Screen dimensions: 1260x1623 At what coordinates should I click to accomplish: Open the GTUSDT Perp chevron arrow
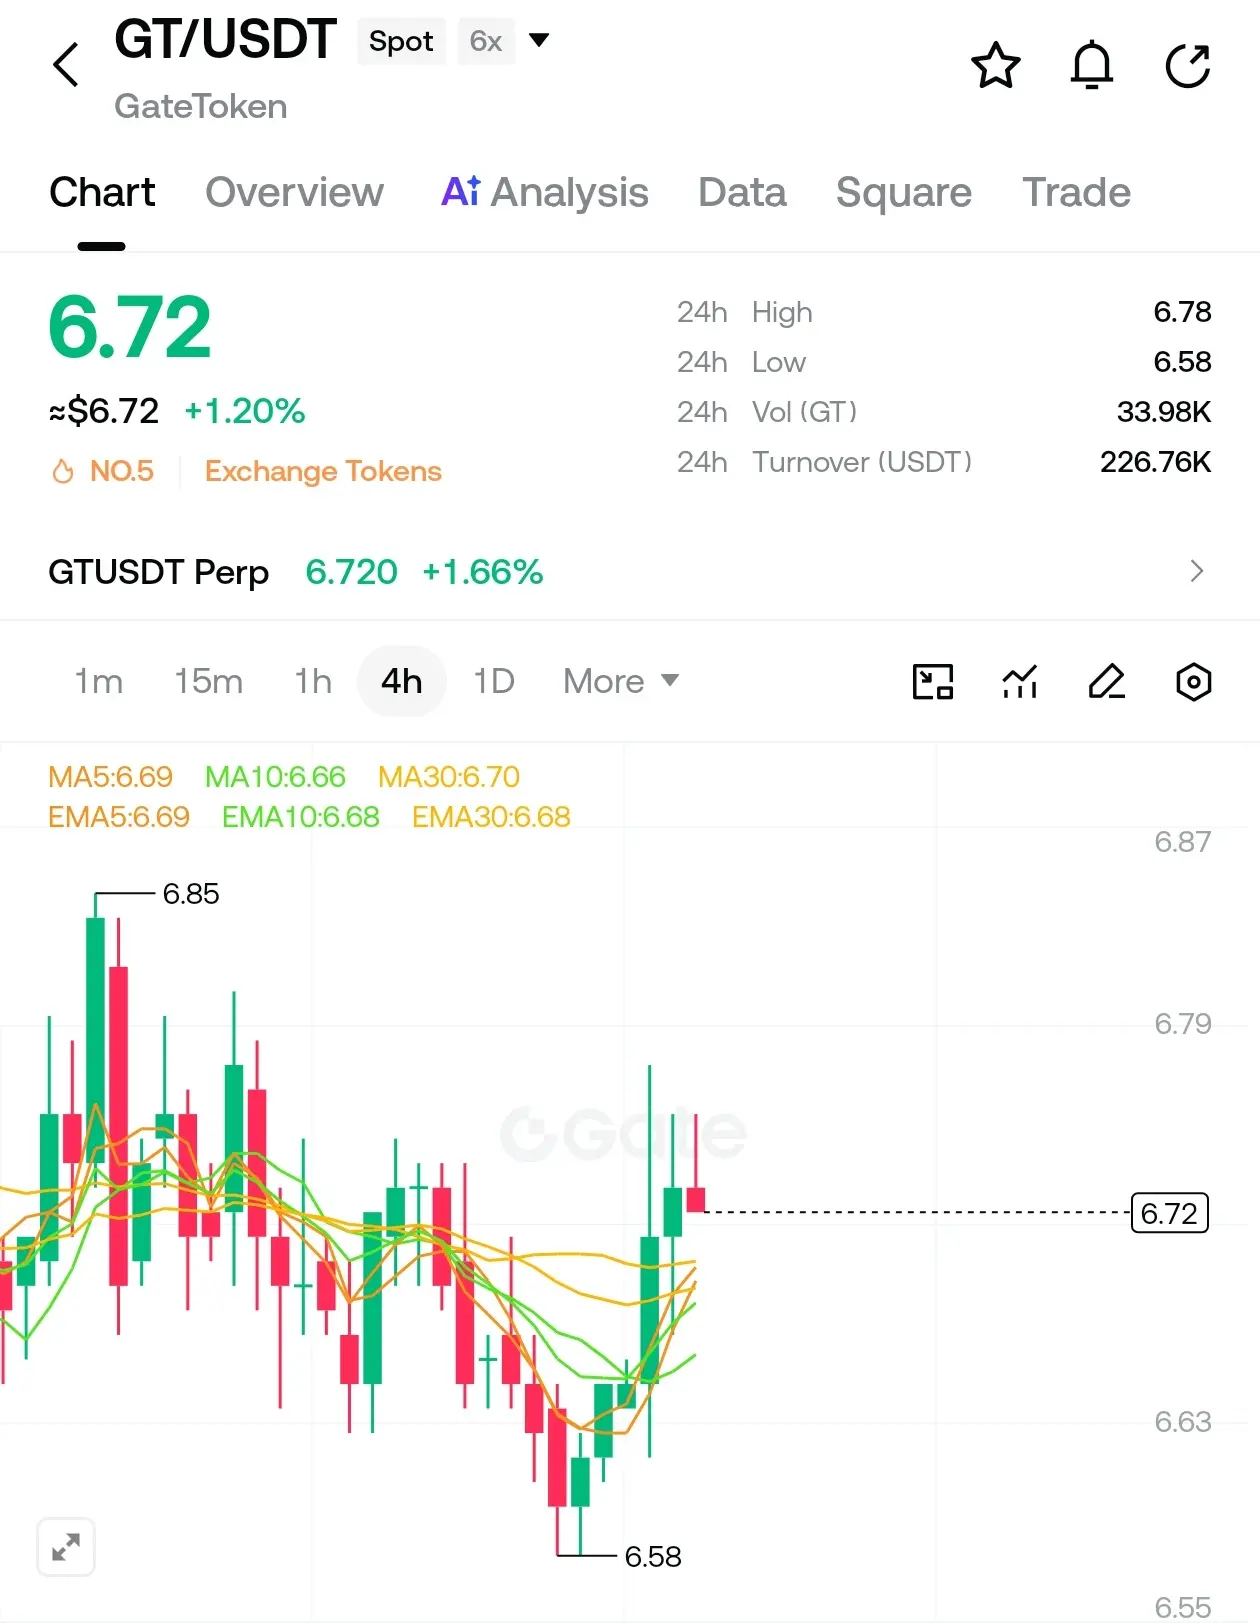[1197, 571]
